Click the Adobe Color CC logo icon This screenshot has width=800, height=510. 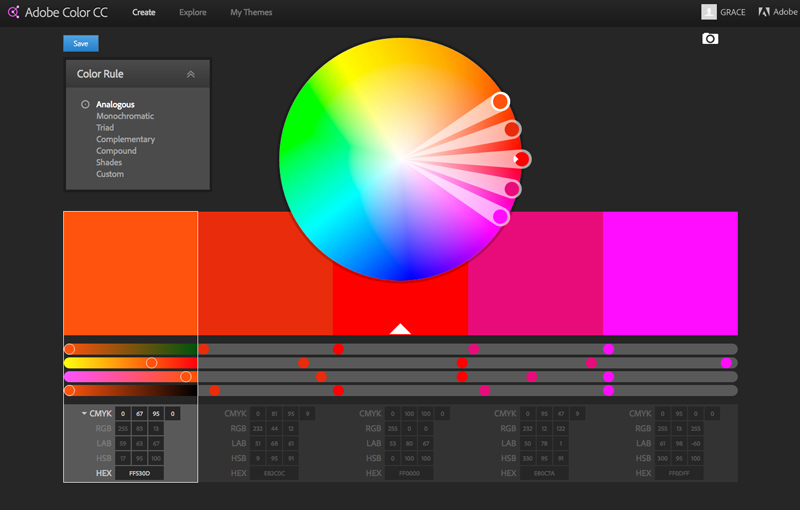(x=14, y=12)
